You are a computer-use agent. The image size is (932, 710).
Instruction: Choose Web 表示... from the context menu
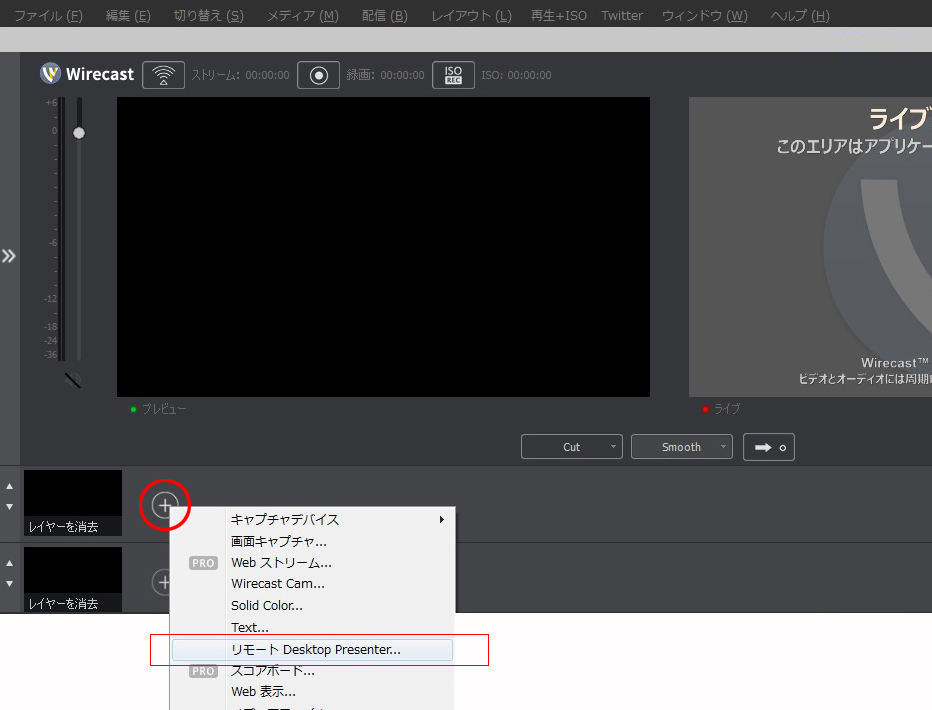[x=313, y=692]
